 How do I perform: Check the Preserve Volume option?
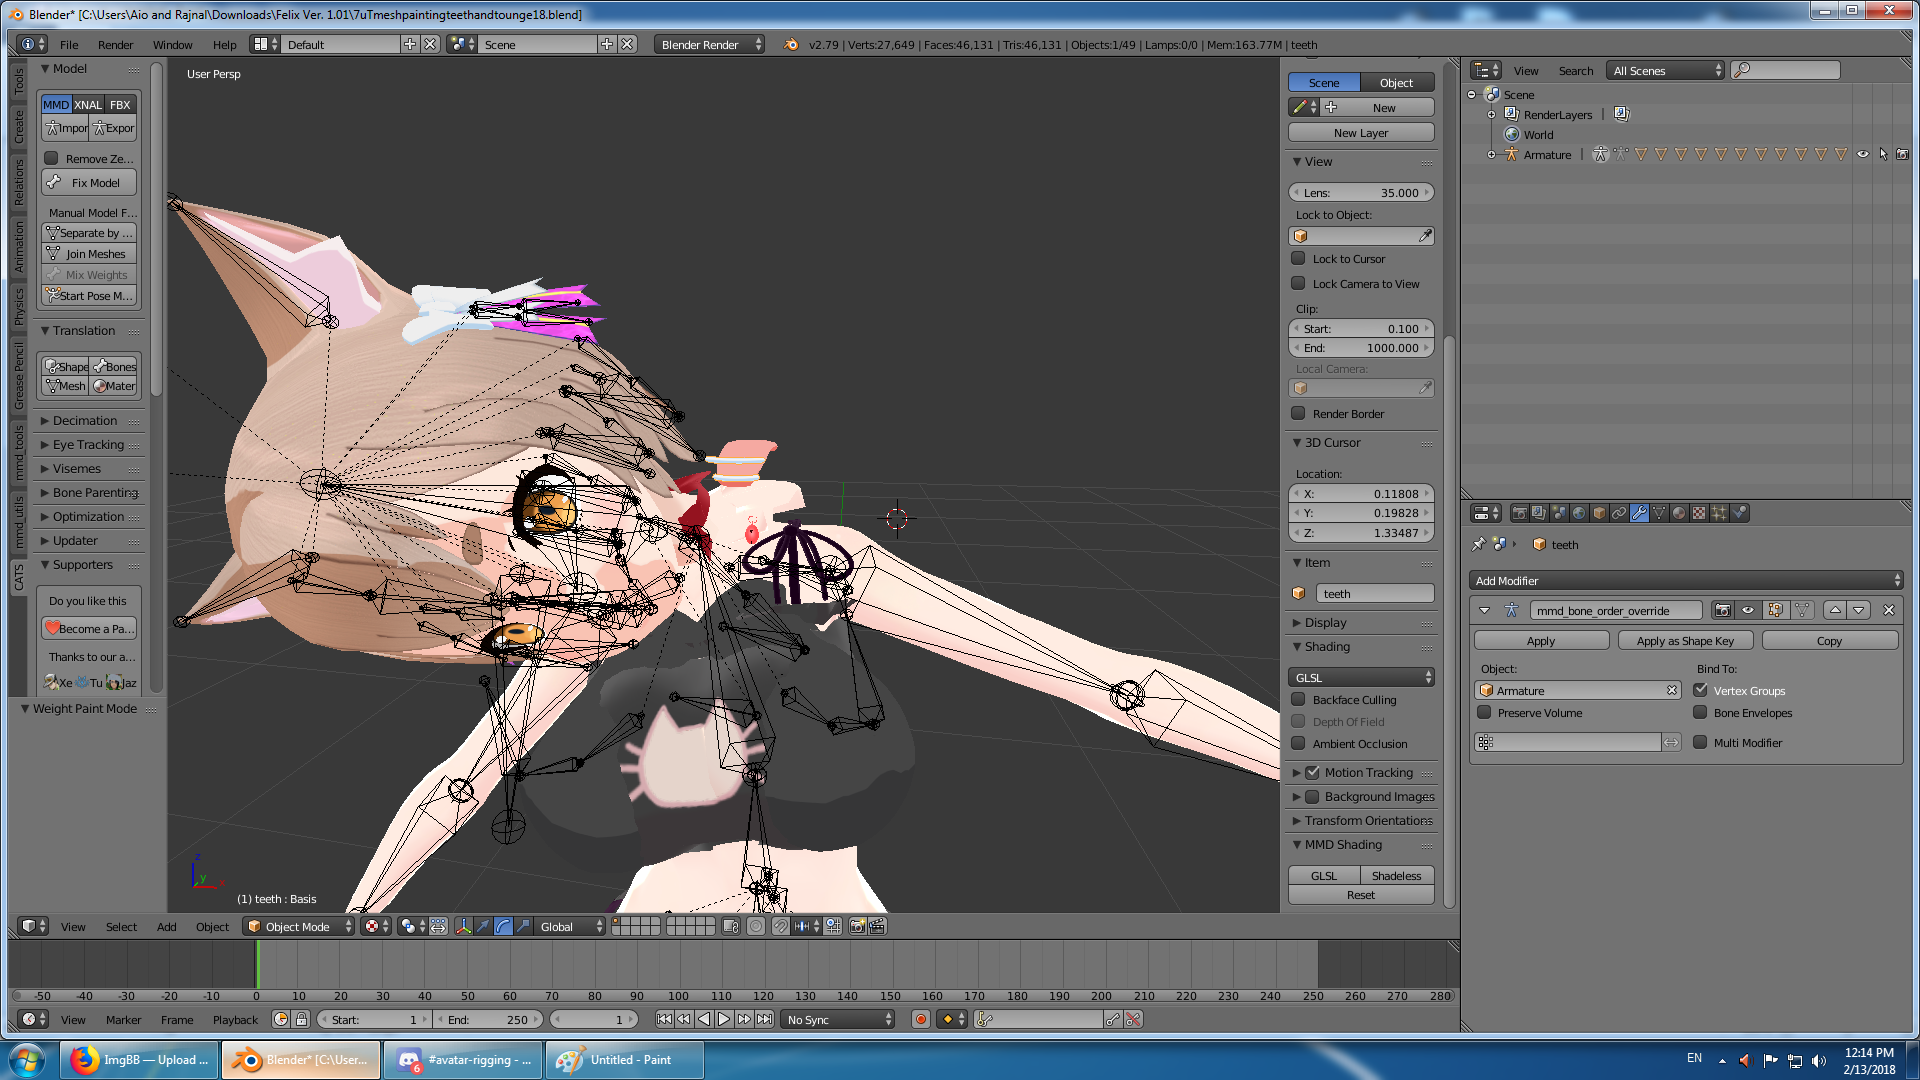pos(1484,712)
